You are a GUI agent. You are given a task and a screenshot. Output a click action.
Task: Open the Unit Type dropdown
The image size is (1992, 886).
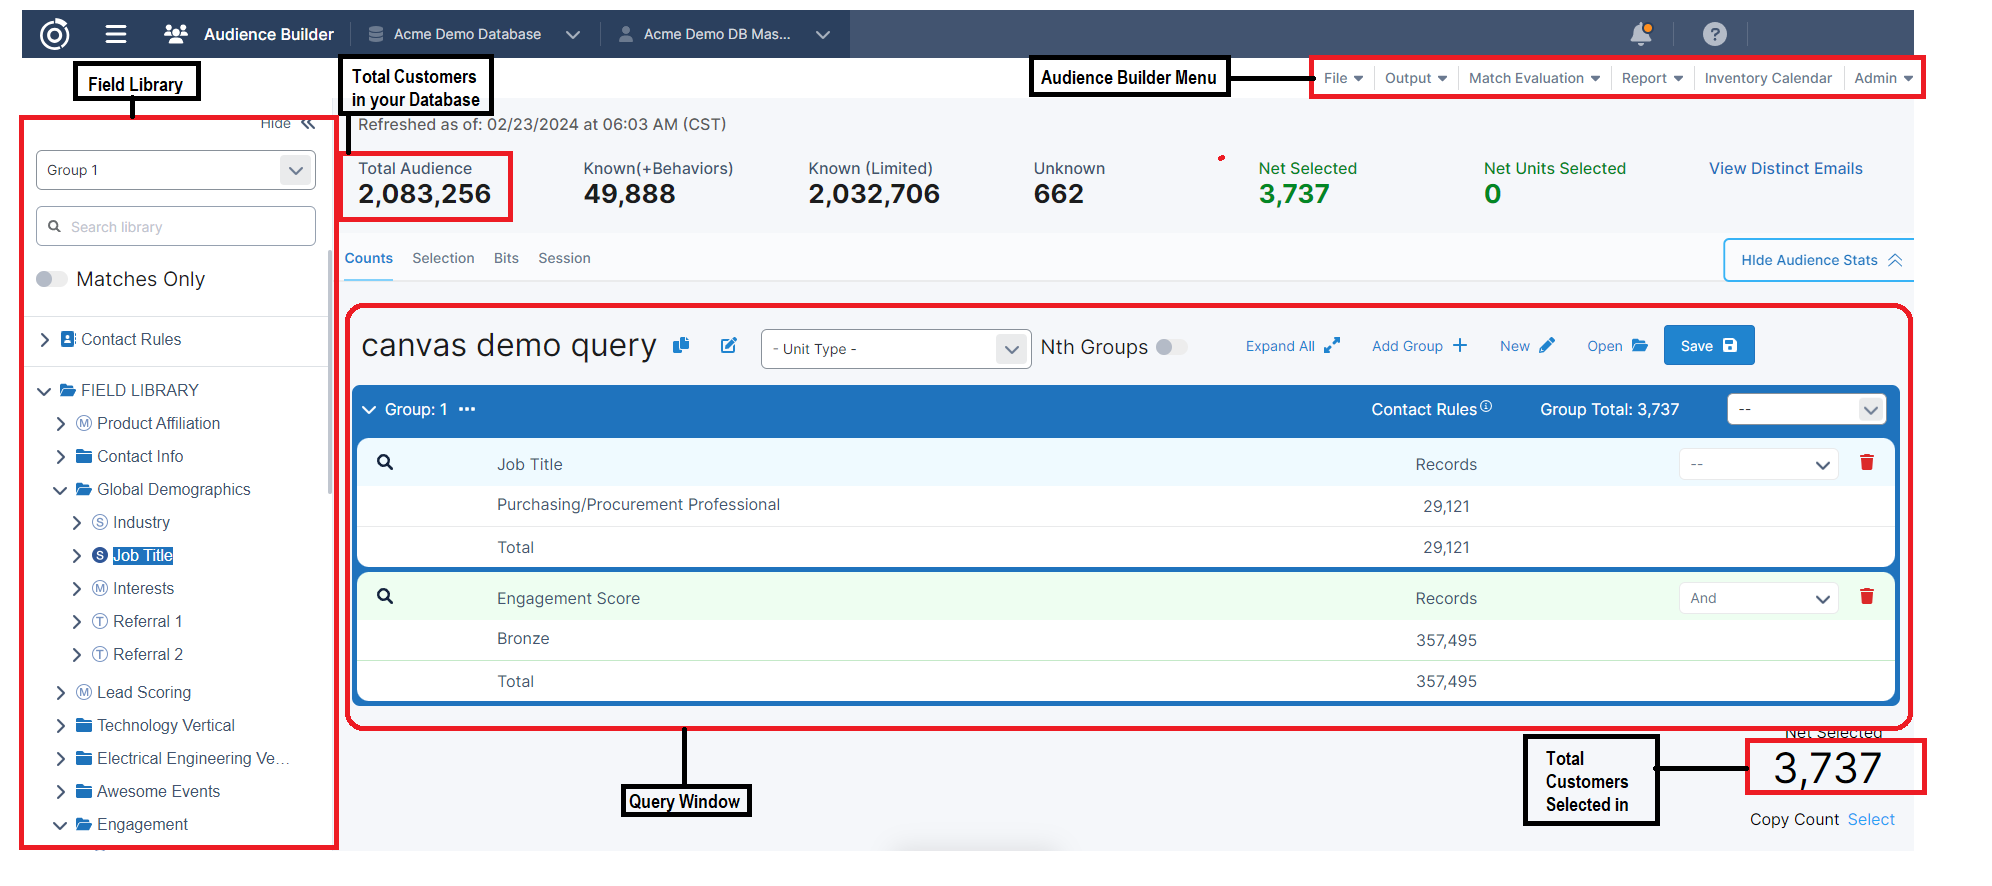click(x=895, y=349)
